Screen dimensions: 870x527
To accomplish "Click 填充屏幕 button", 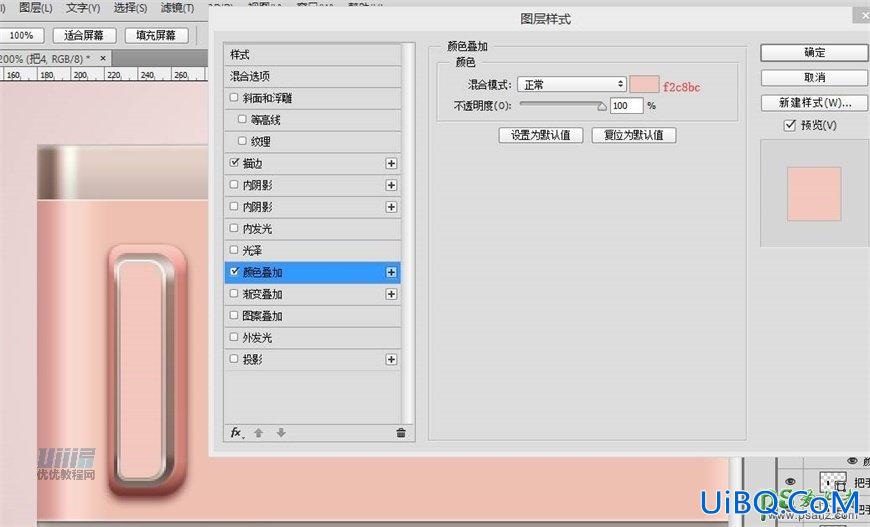I will [156, 36].
